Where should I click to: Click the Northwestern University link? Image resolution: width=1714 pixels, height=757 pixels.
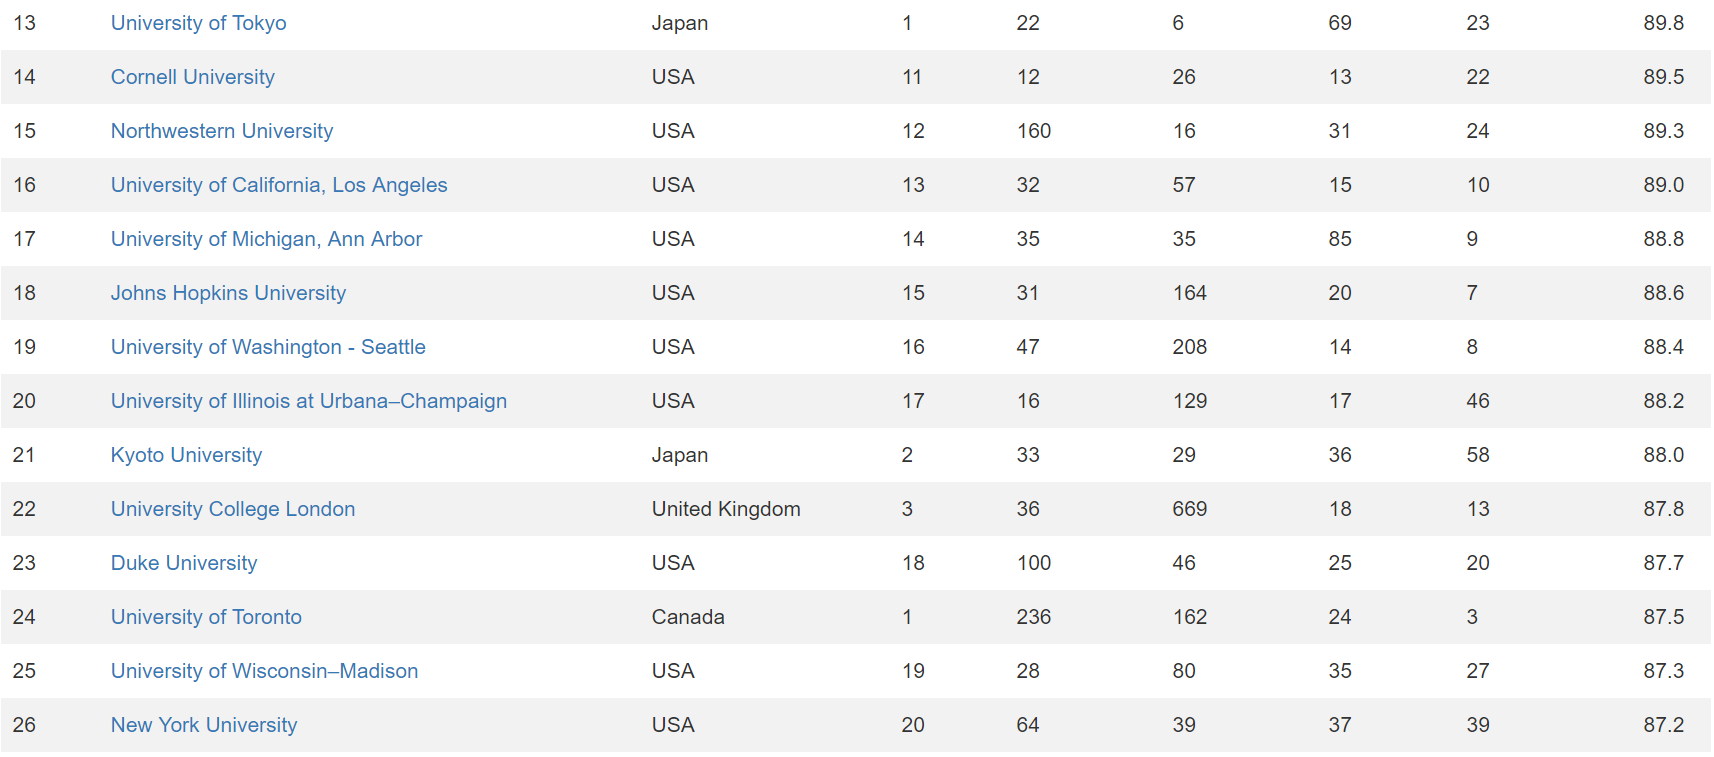coord(221,131)
